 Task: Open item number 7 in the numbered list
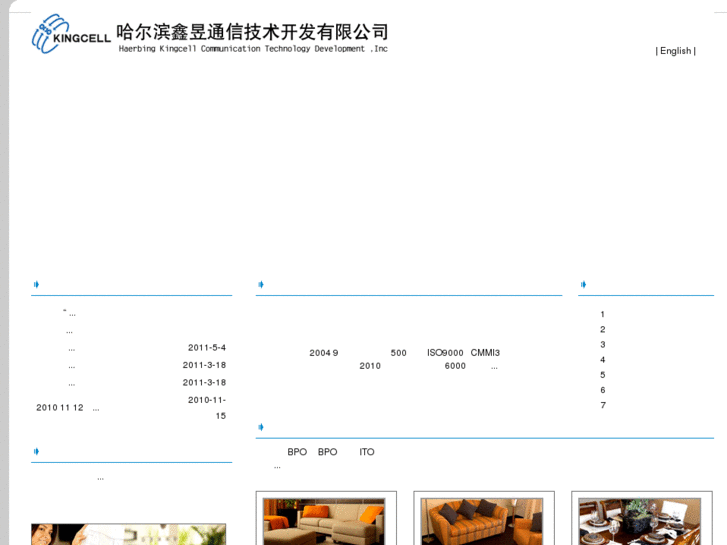[x=602, y=405]
